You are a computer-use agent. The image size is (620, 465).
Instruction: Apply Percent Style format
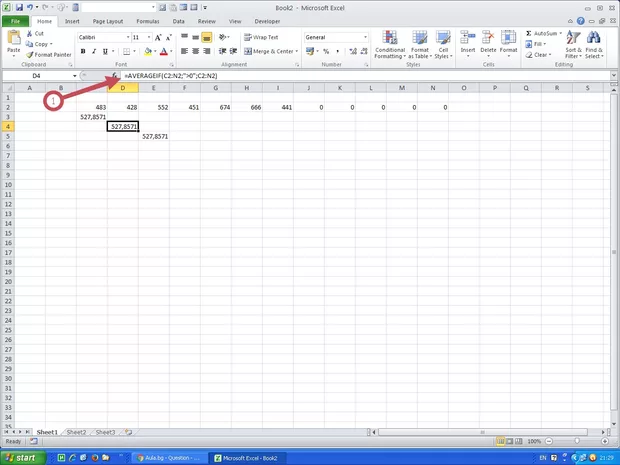point(326,51)
